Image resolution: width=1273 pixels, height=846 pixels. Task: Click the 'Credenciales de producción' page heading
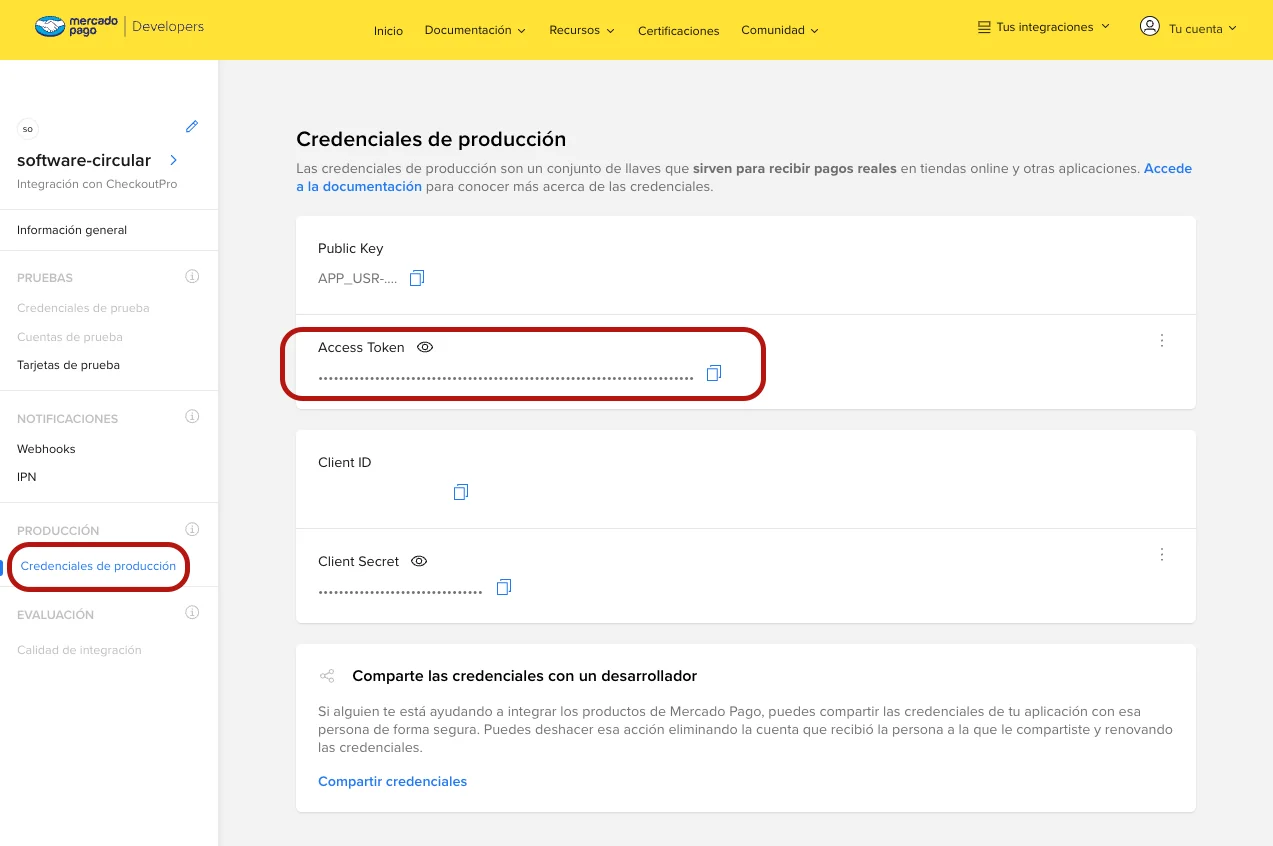[x=431, y=139]
